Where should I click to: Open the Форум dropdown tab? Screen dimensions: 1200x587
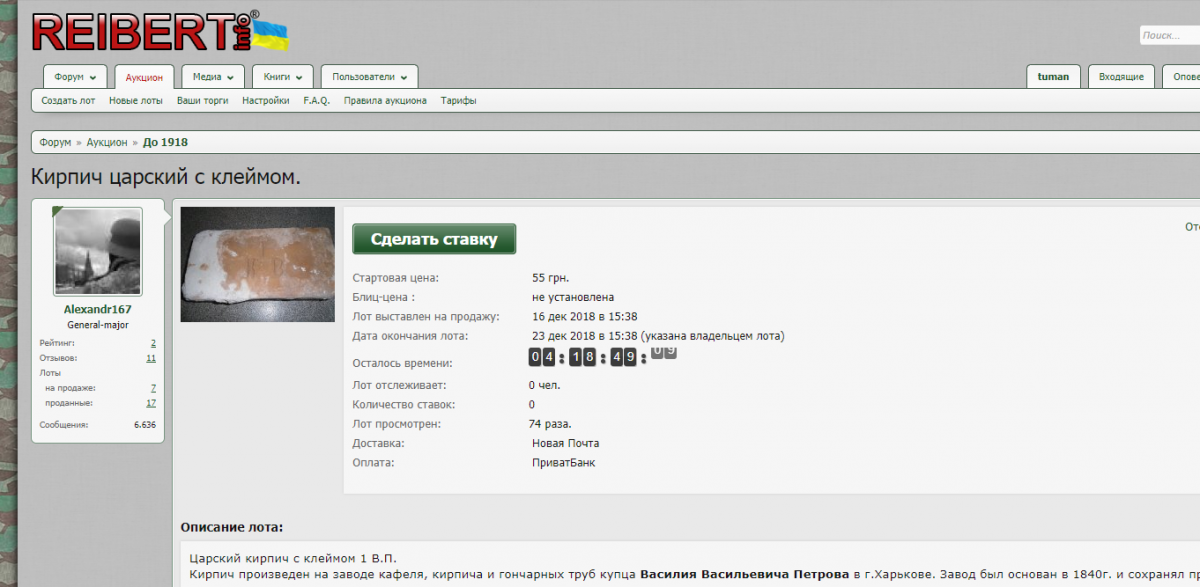(75, 77)
